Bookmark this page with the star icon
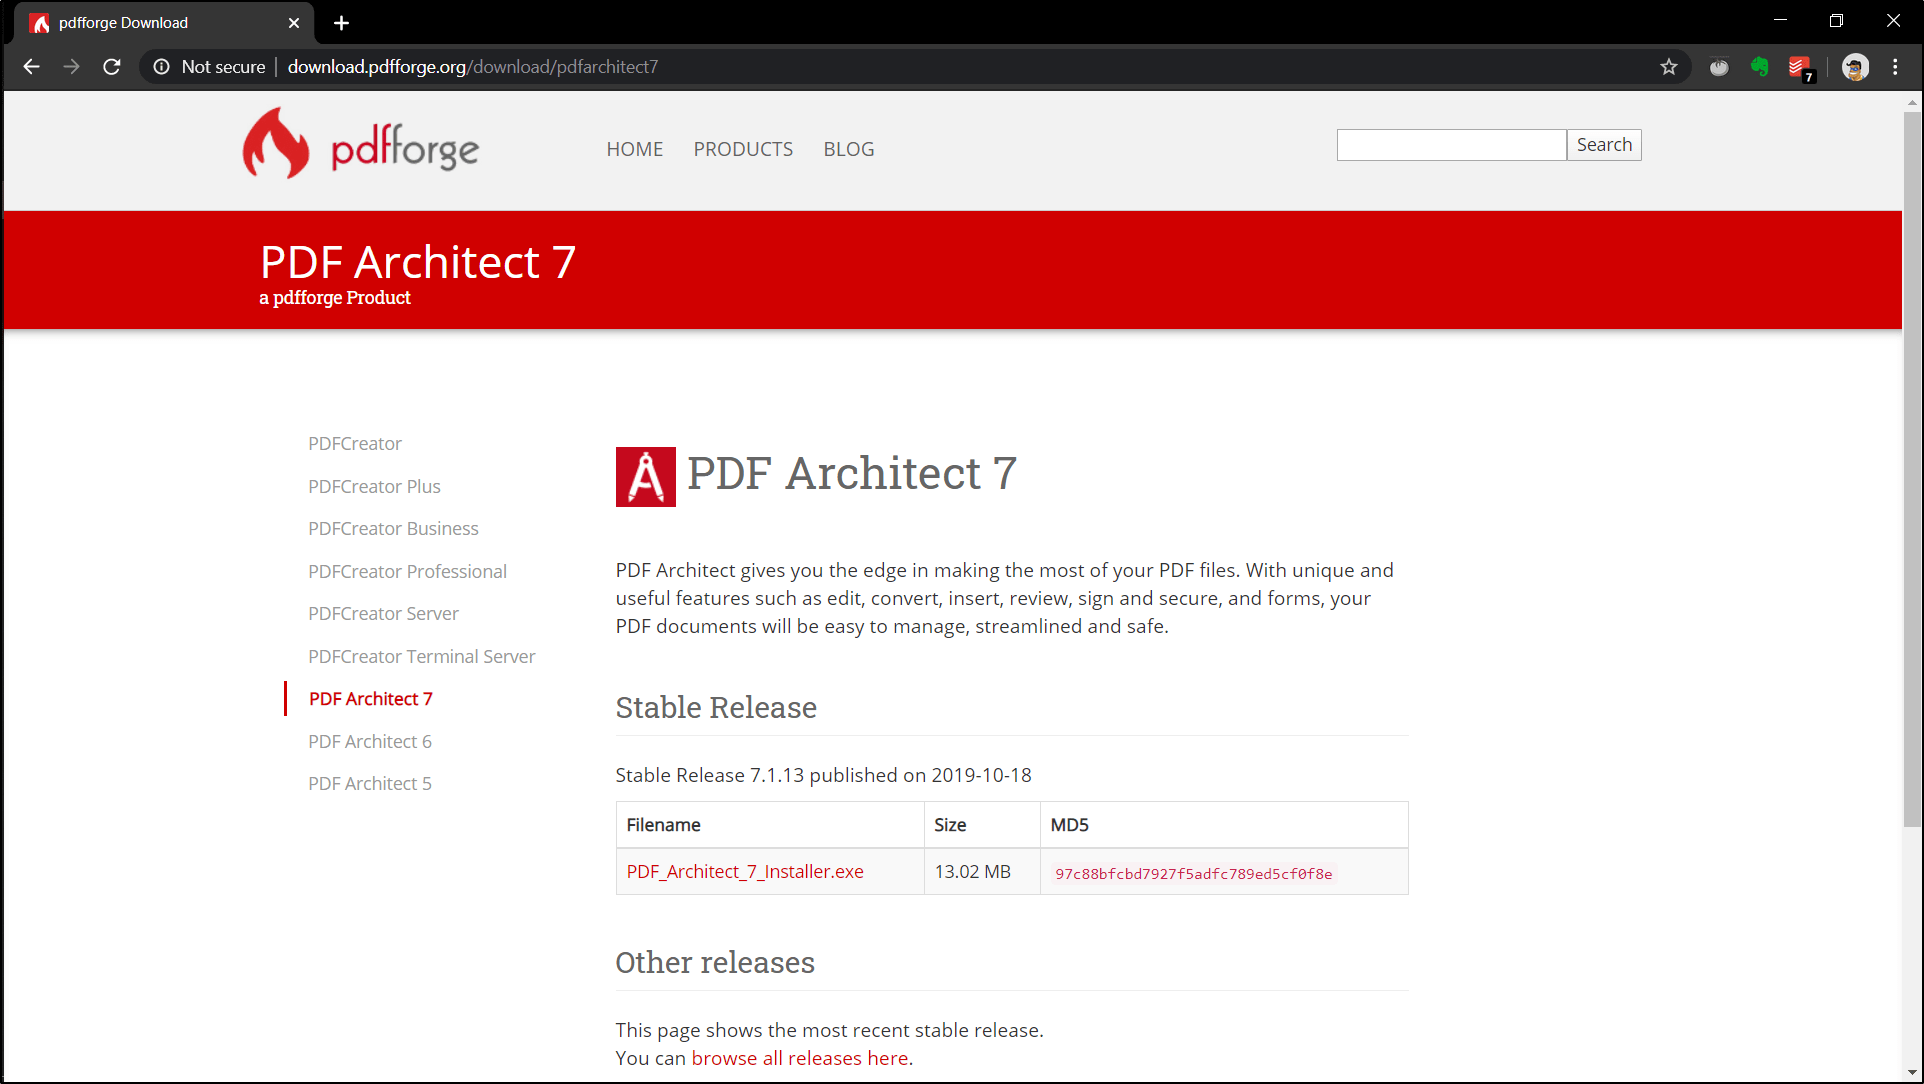The height and width of the screenshot is (1084, 1924). [1669, 67]
